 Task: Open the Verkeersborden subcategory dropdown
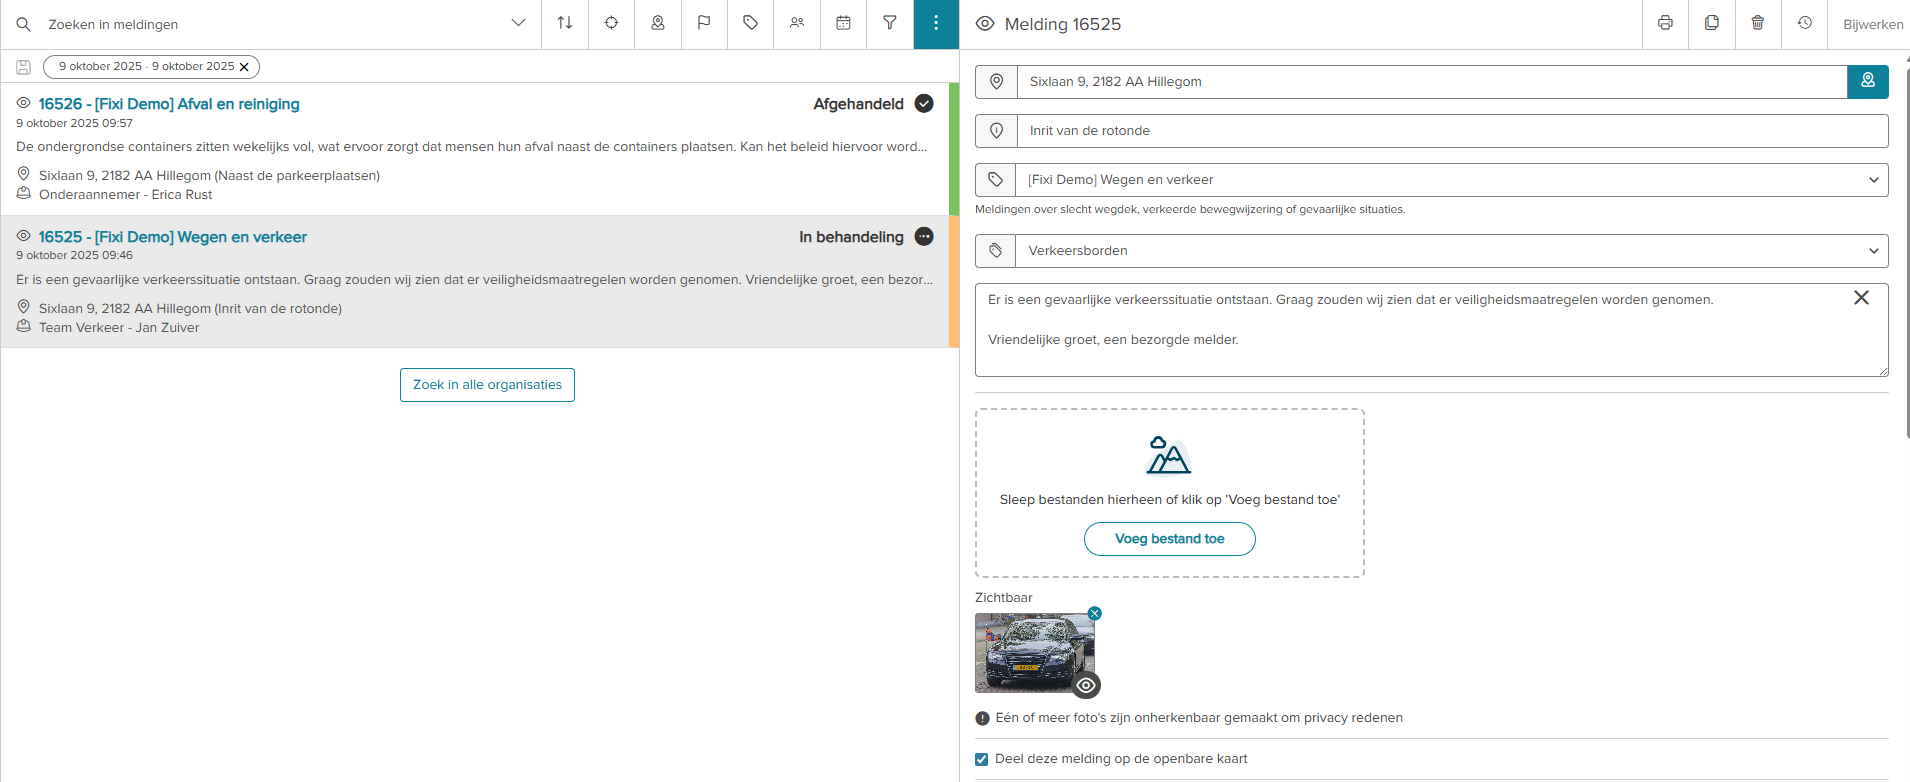(1451, 251)
